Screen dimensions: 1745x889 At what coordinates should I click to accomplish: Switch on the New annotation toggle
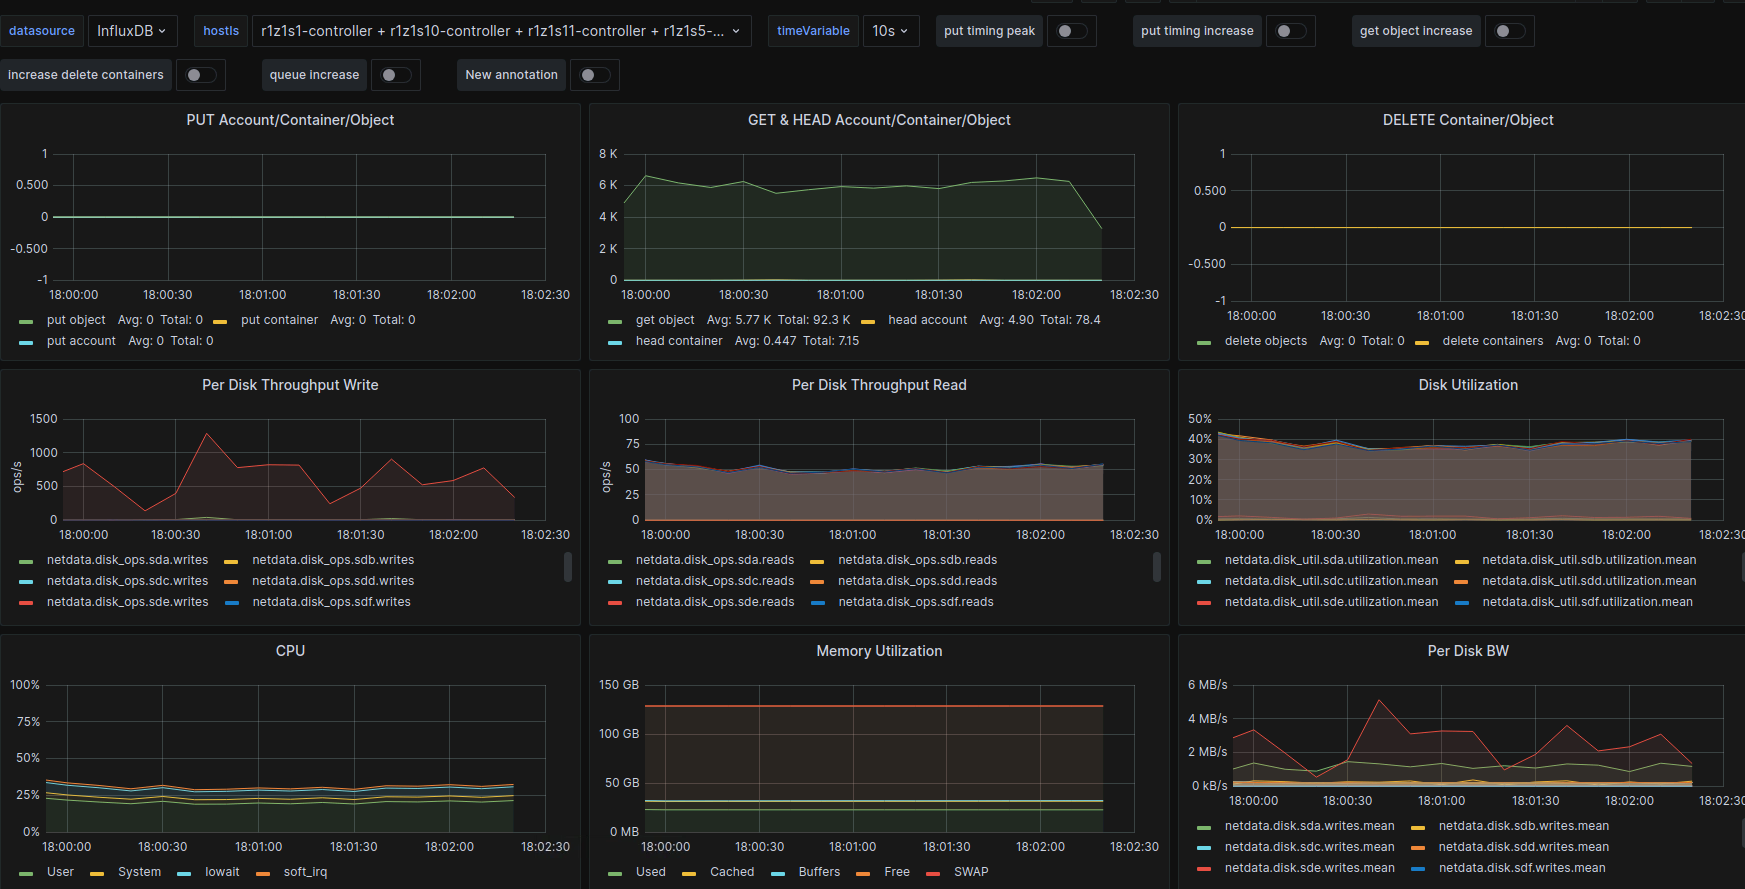[594, 75]
